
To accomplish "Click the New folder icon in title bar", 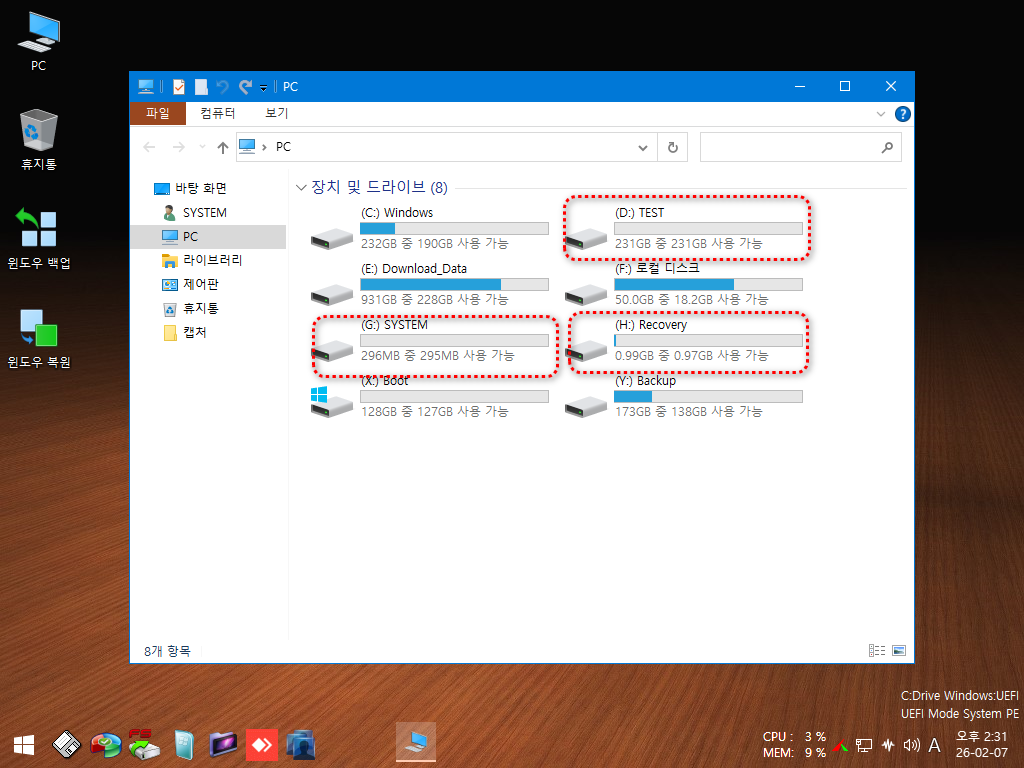I will point(201,86).
